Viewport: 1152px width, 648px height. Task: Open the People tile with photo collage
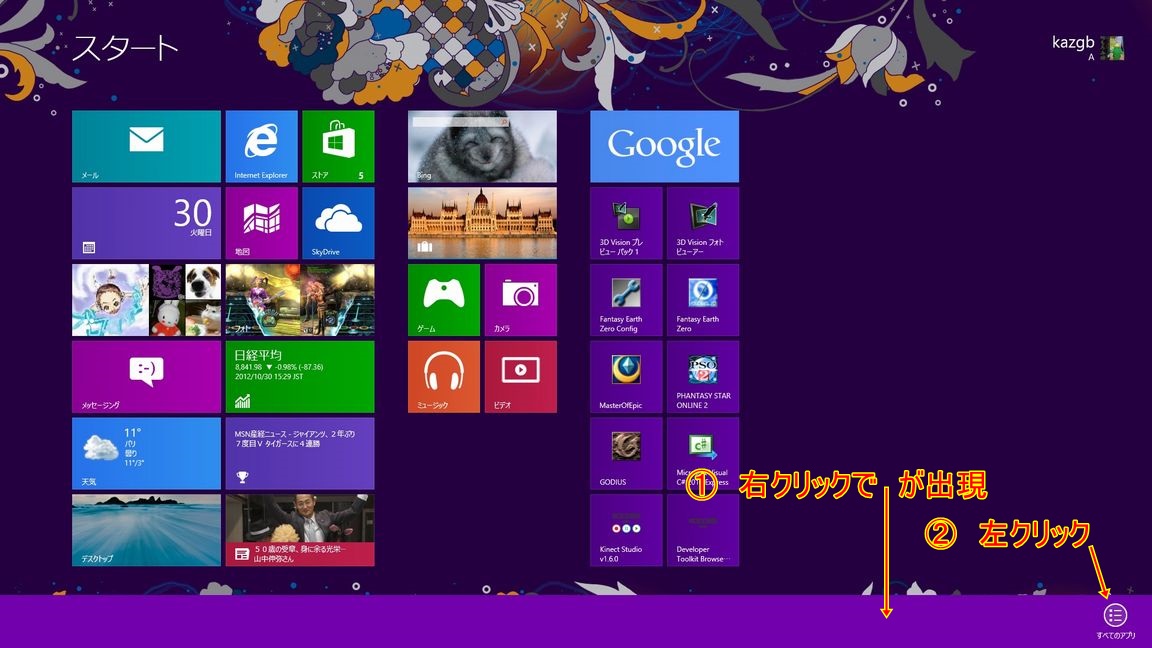click(x=146, y=300)
